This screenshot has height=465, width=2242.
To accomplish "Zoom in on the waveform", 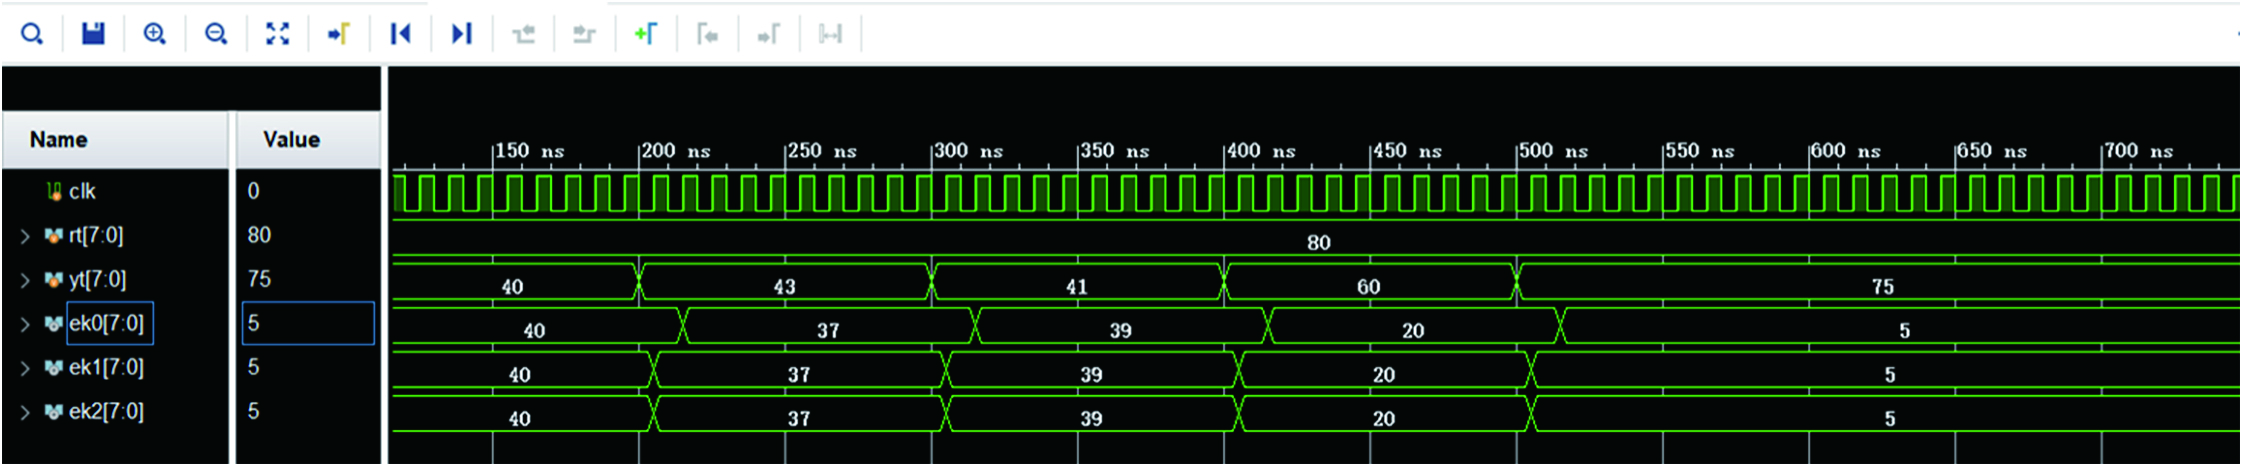I will tap(154, 34).
